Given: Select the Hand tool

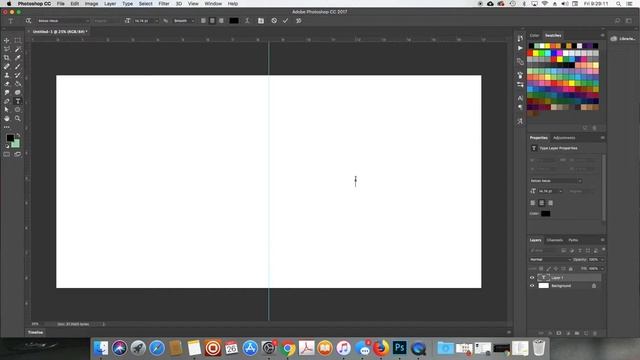Looking at the screenshot, I should click(x=7, y=118).
